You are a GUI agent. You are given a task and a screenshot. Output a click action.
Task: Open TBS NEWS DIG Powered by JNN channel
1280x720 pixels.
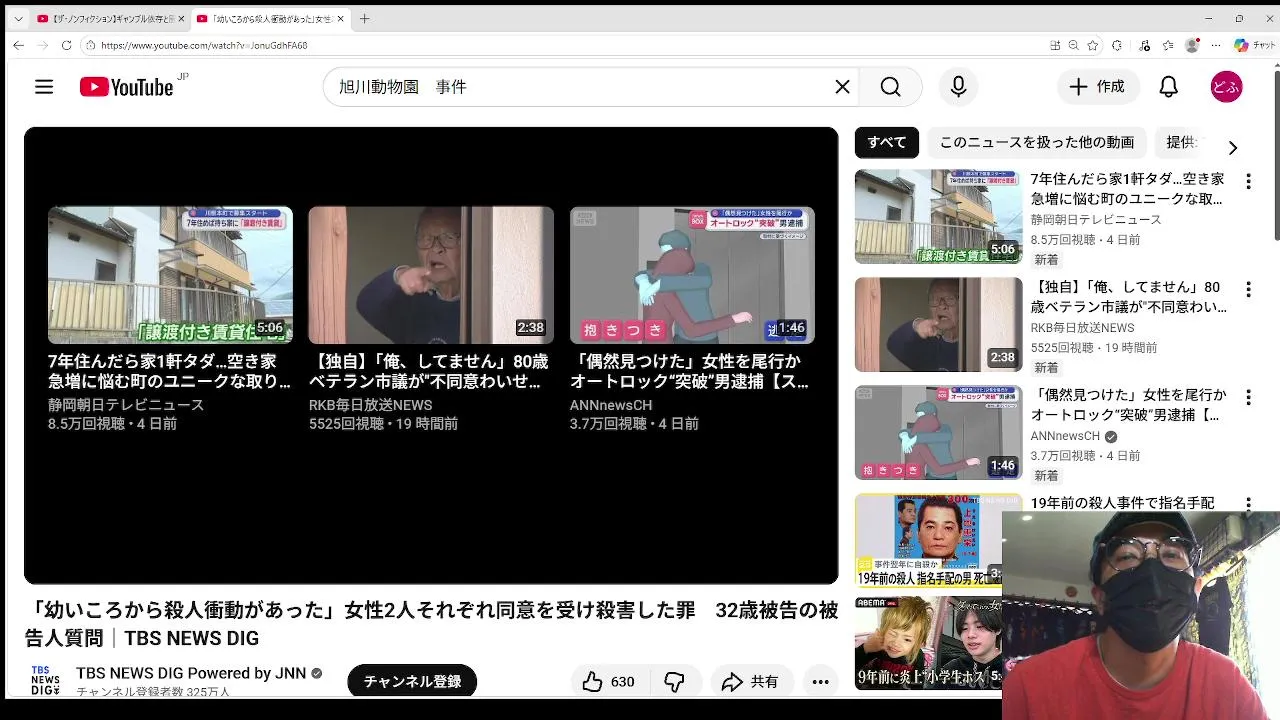(190, 673)
